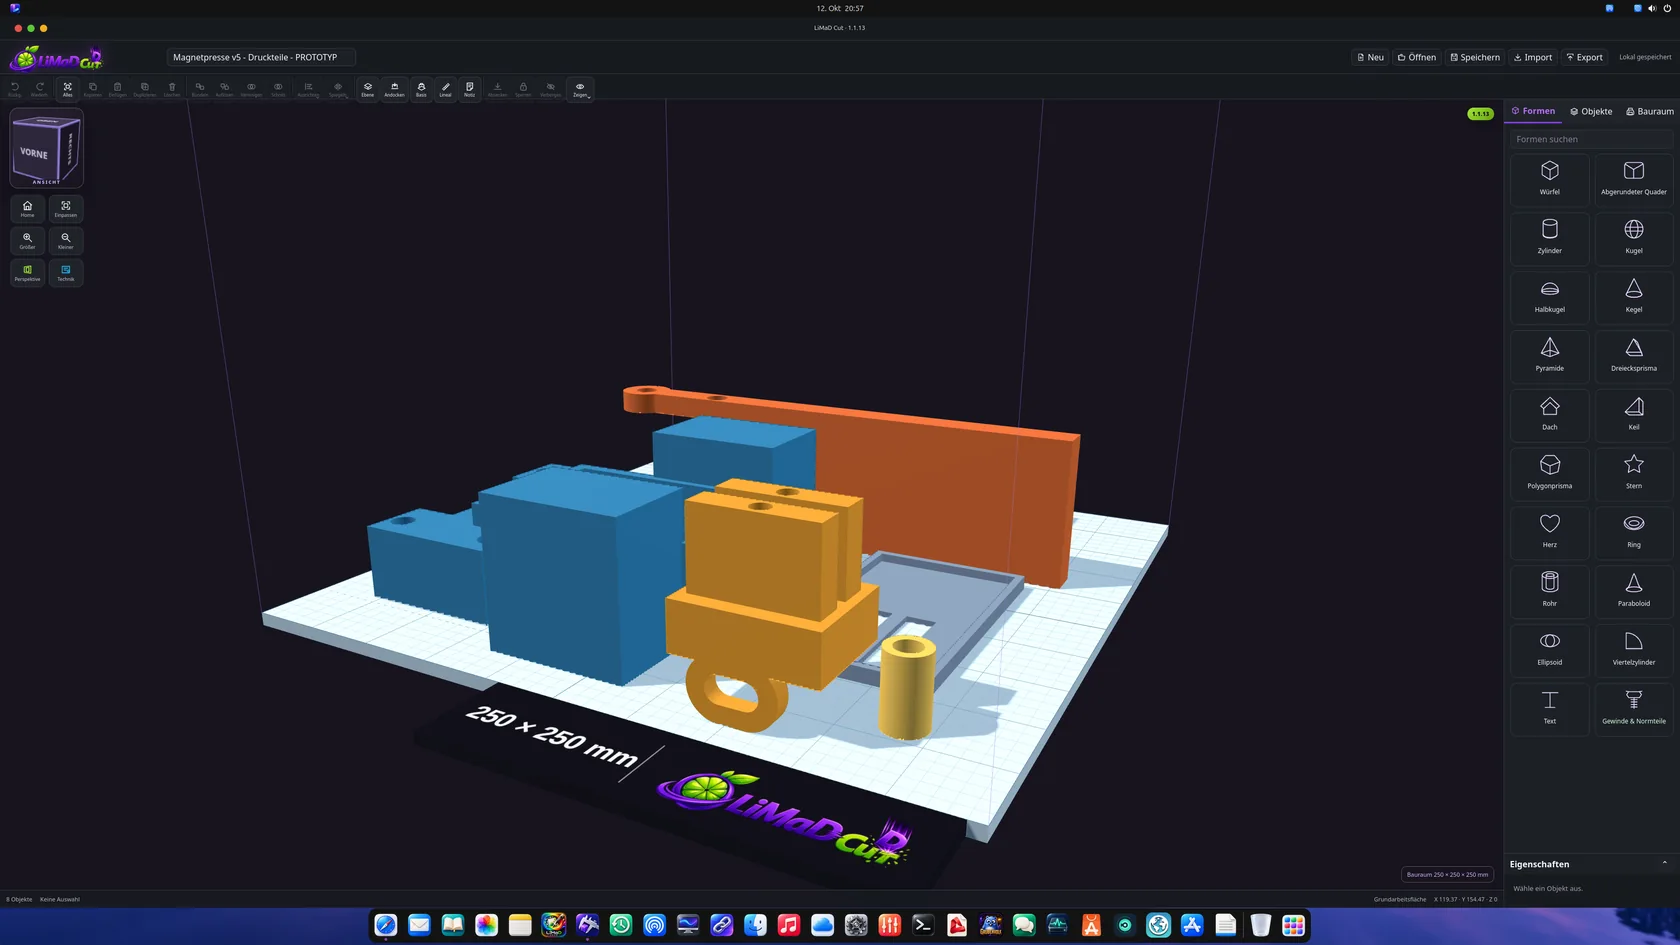This screenshot has width=1680, height=945.
Task: Toggle the Basis tool in the toolbar
Action: (x=421, y=89)
